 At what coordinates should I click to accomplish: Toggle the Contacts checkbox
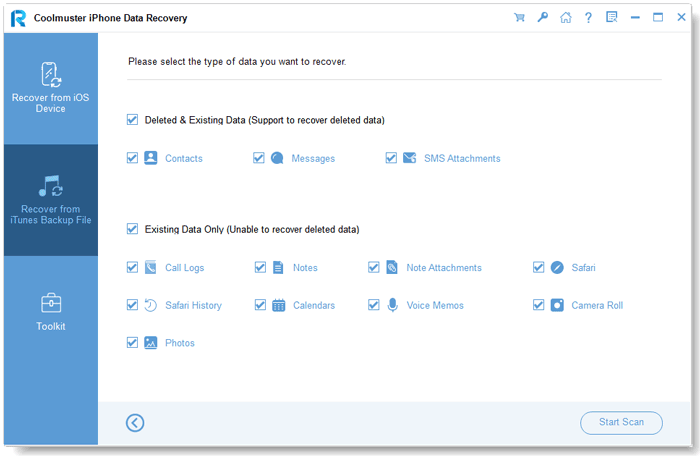coord(132,158)
